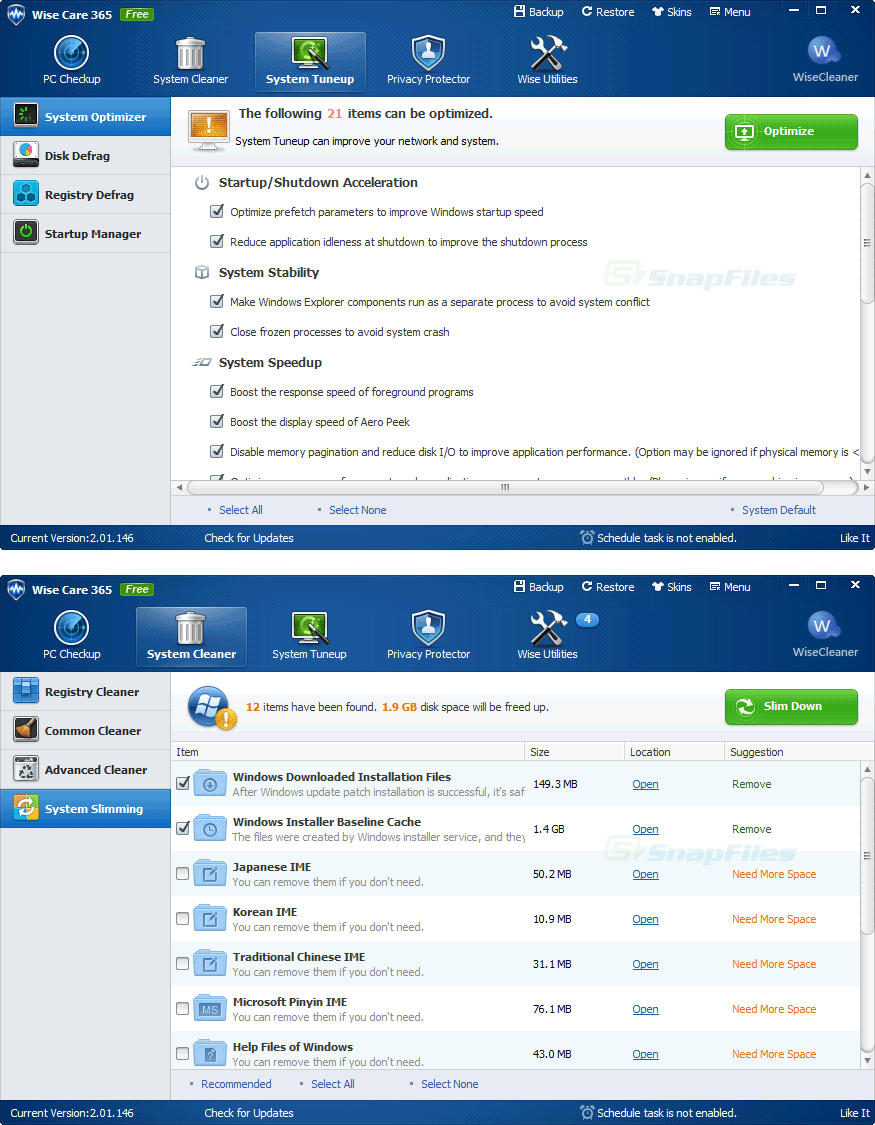The height and width of the screenshot is (1125, 875).
Task: Click the green Optimize button
Action: click(791, 131)
